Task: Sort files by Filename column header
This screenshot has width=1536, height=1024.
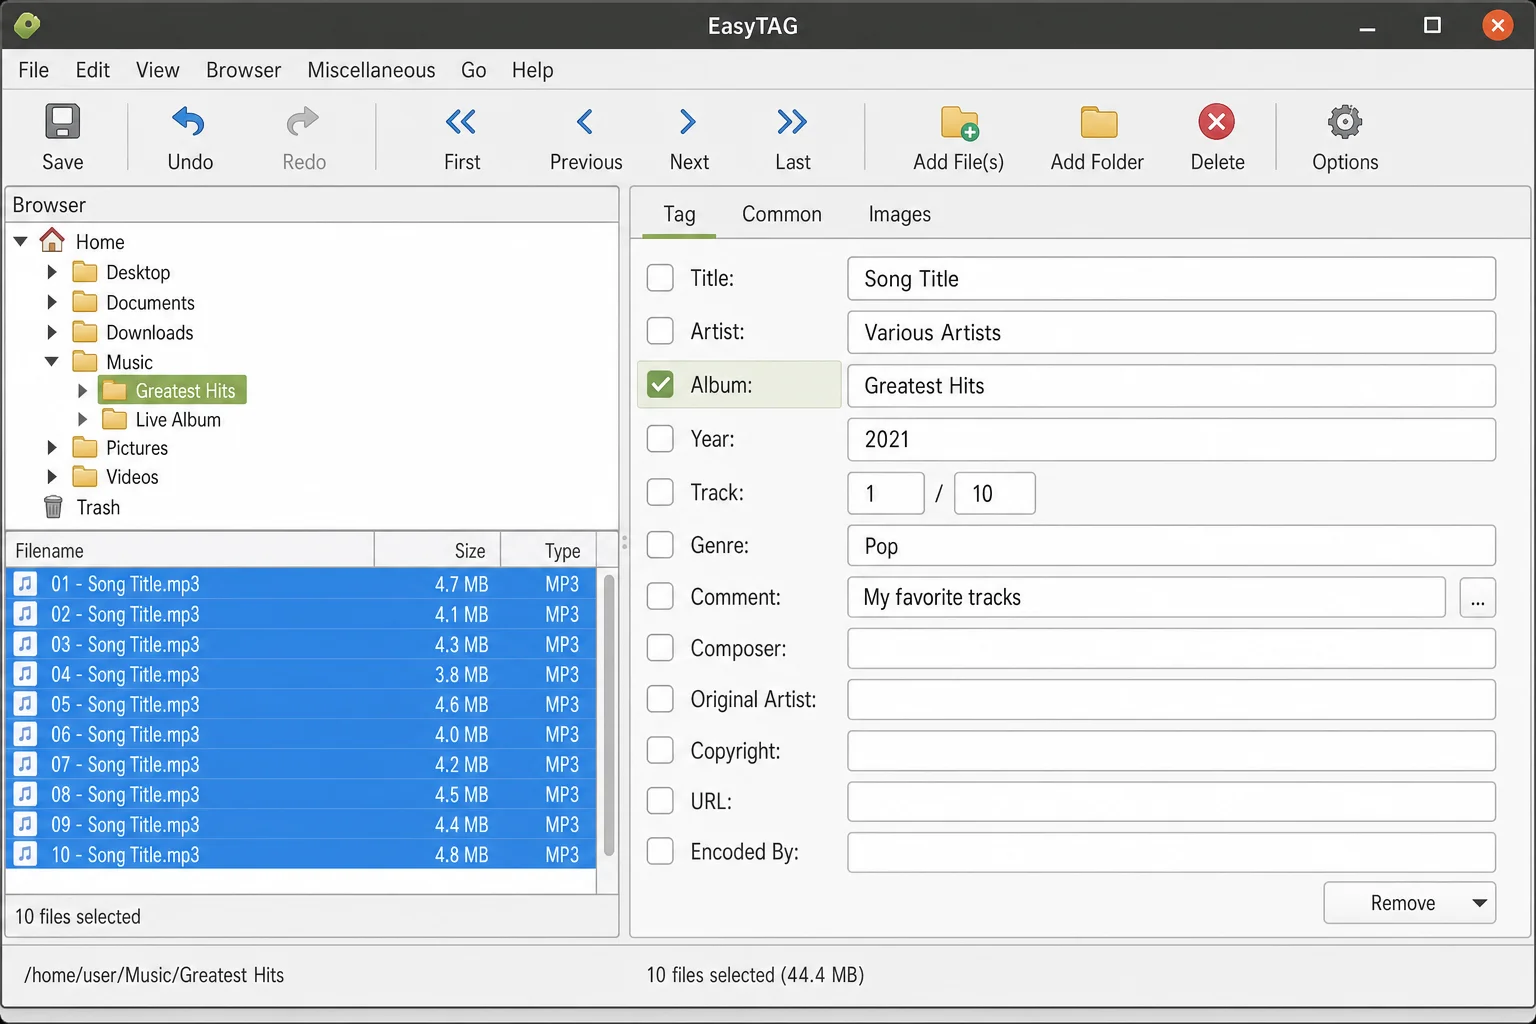Action: [x=190, y=550]
